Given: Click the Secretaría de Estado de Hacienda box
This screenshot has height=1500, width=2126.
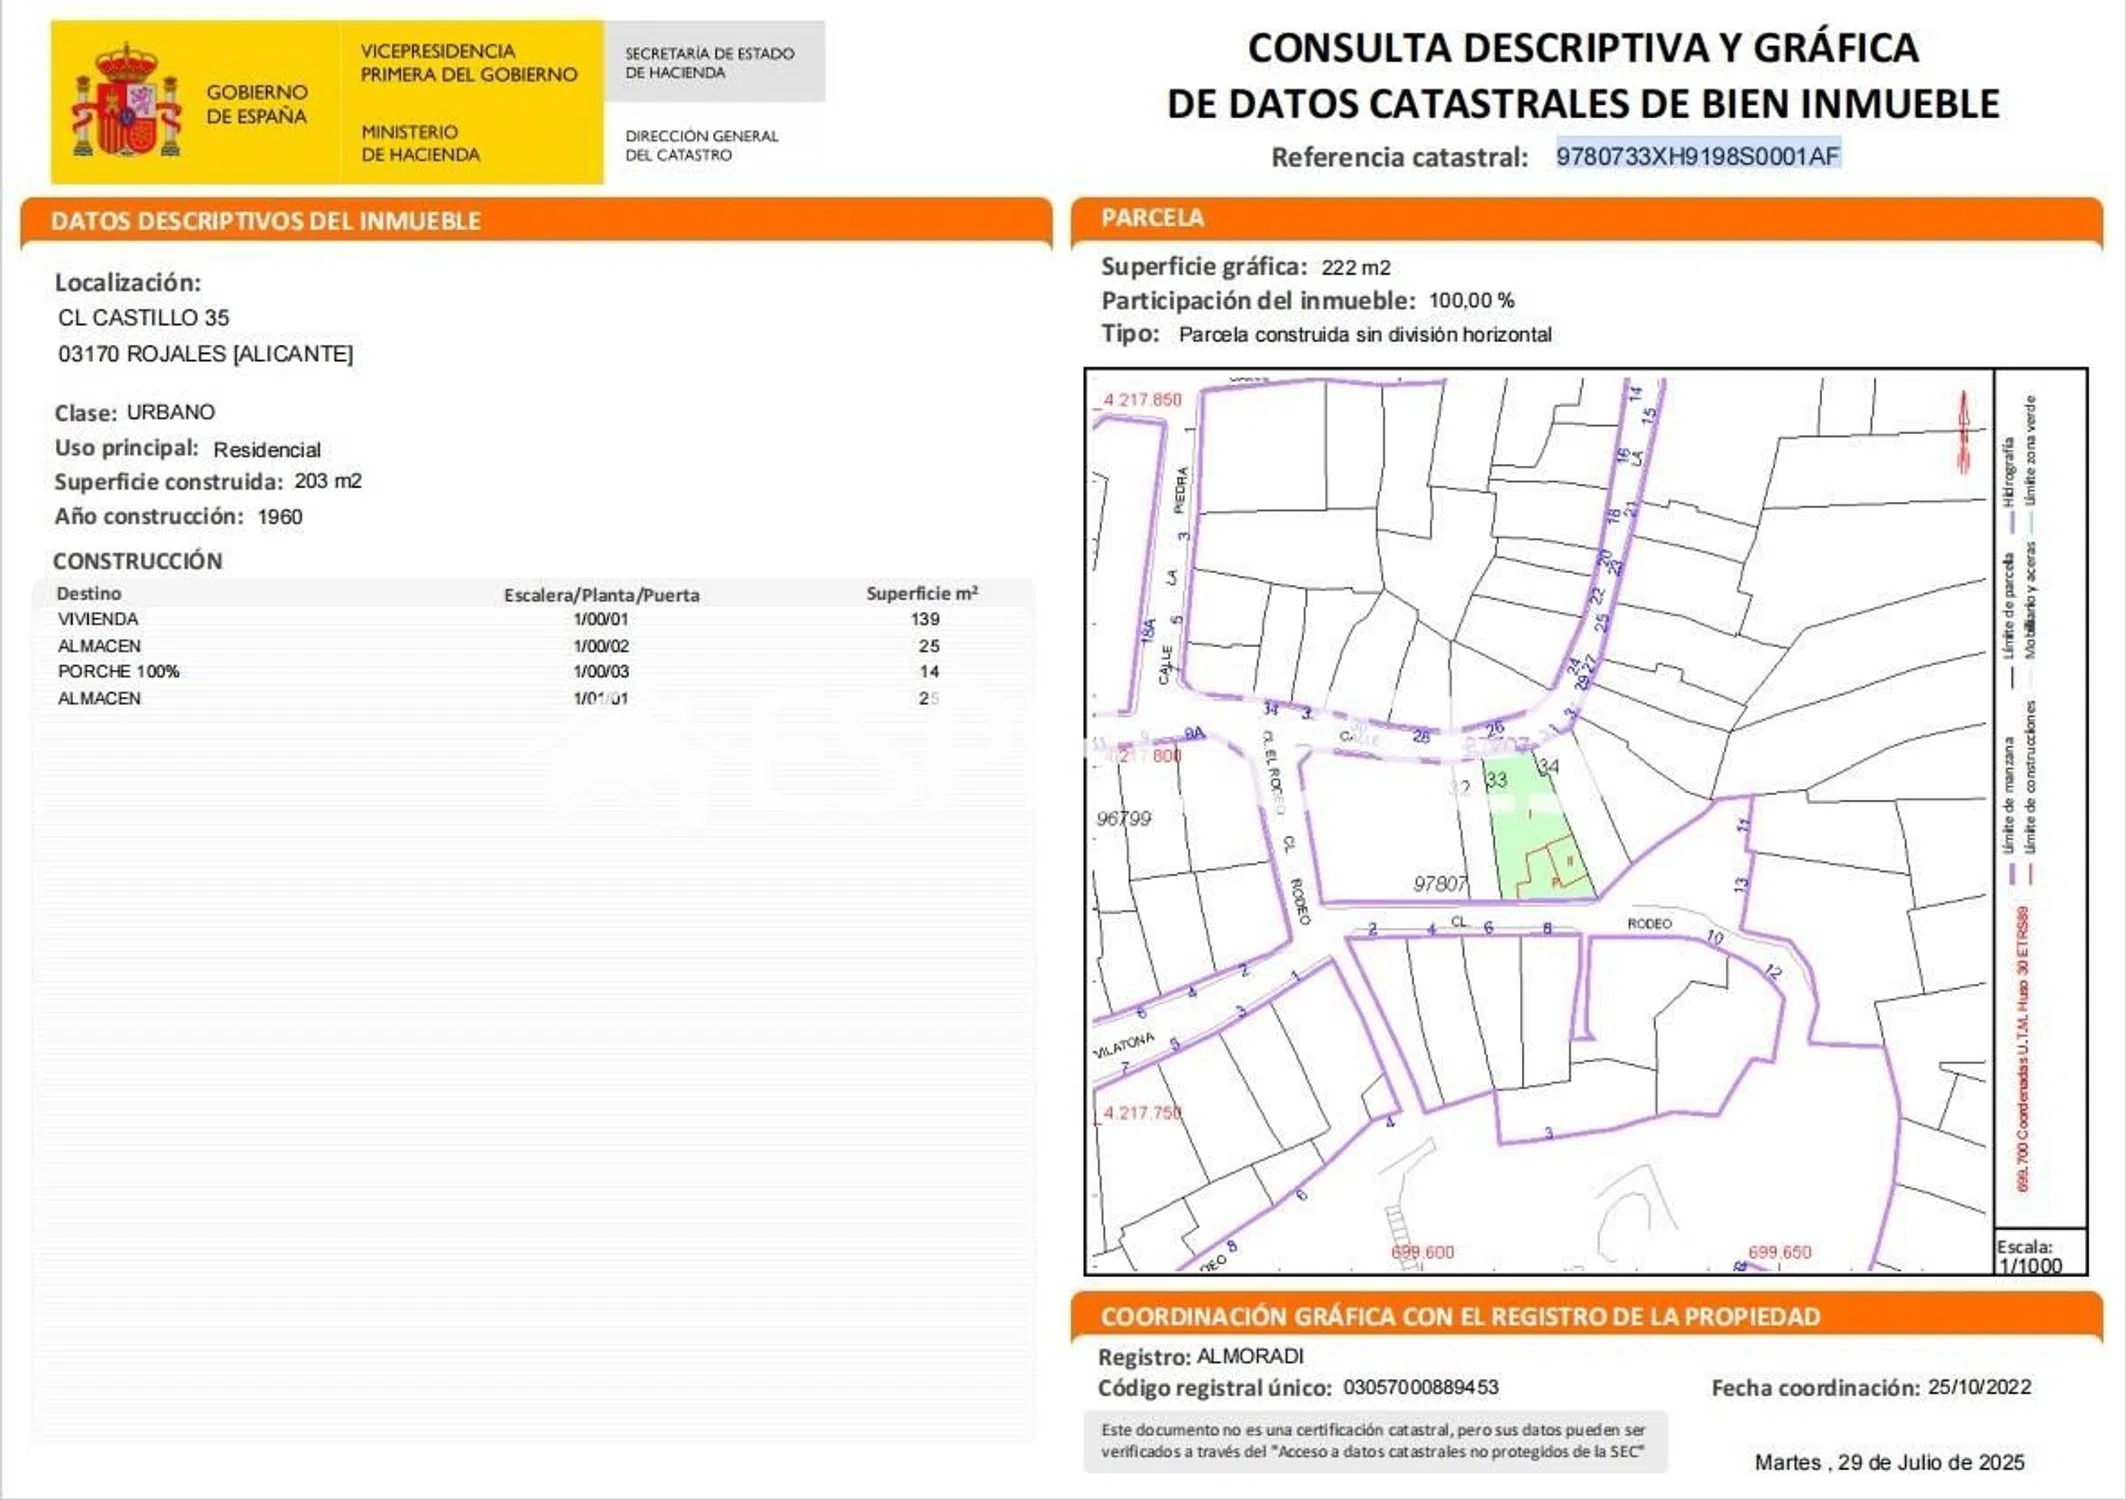Looking at the screenshot, I should coord(714,62).
